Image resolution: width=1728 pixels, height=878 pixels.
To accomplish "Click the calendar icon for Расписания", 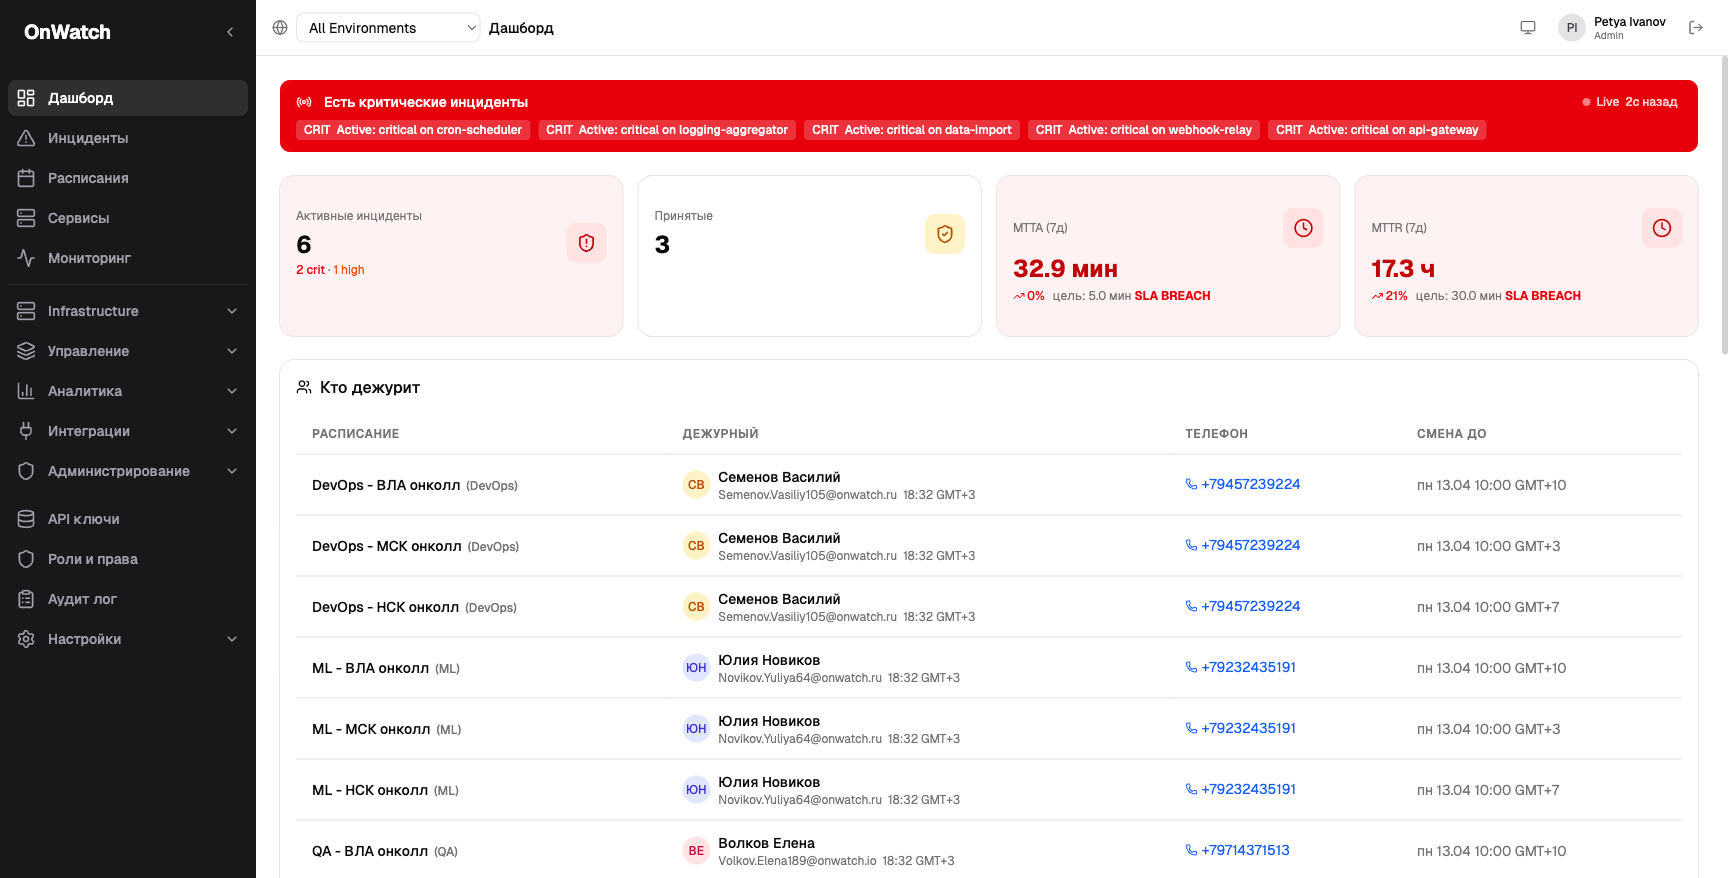I will coord(26,178).
